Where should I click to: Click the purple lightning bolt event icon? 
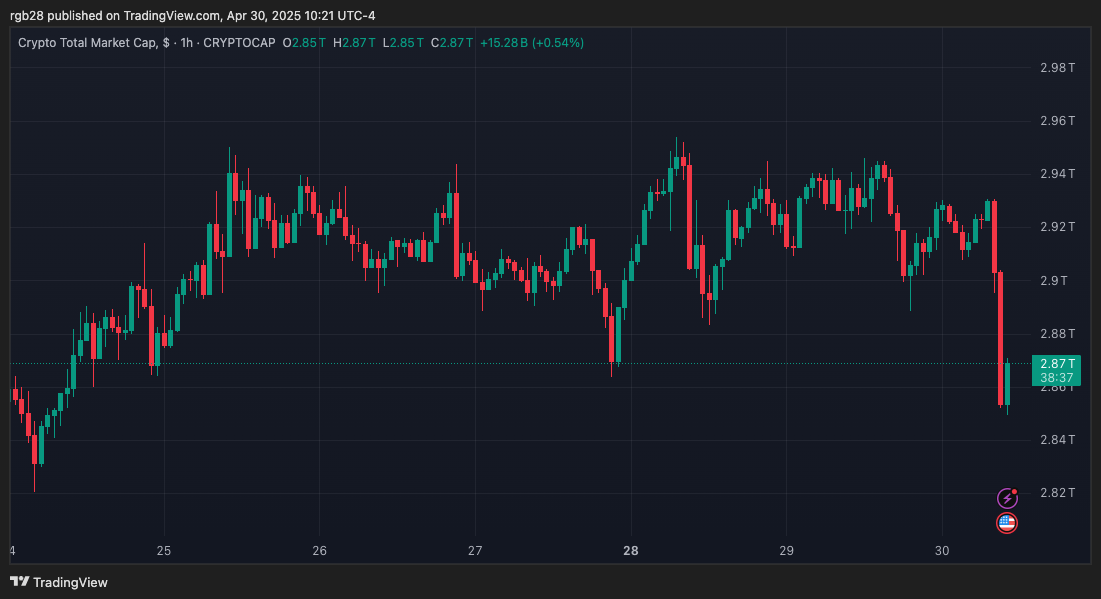[1007, 498]
